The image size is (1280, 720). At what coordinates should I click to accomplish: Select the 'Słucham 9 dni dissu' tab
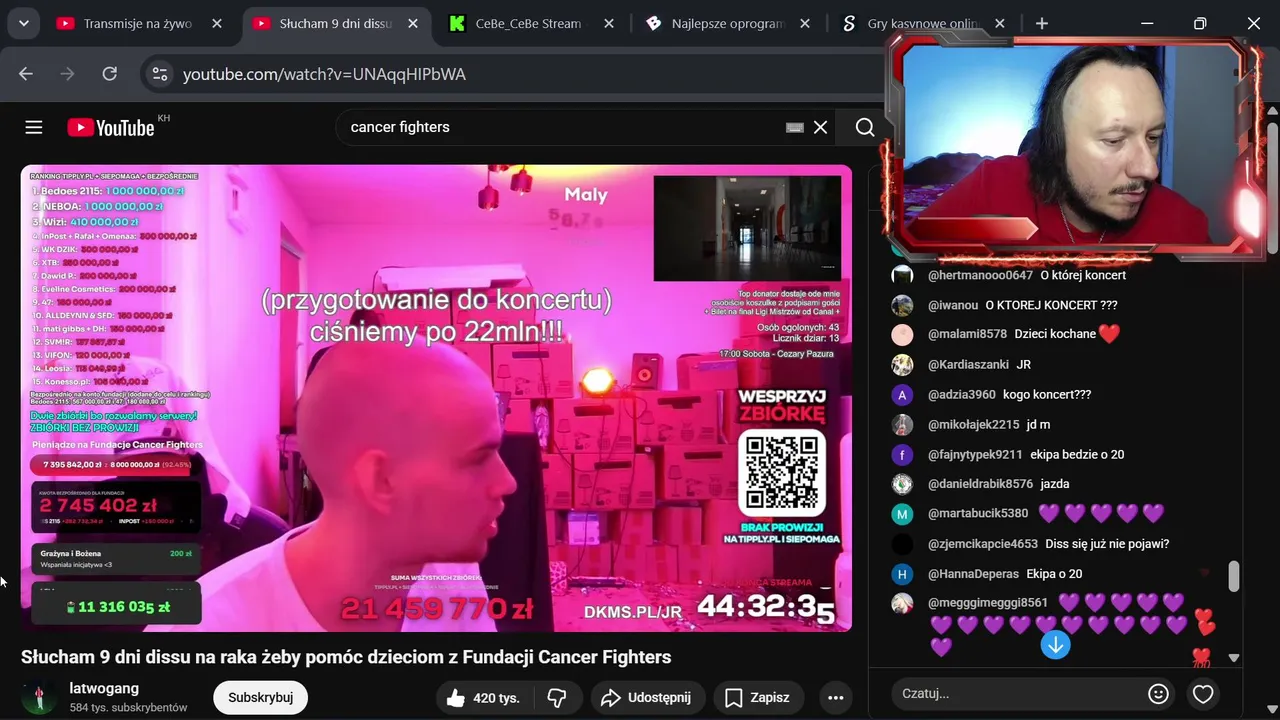337,23
